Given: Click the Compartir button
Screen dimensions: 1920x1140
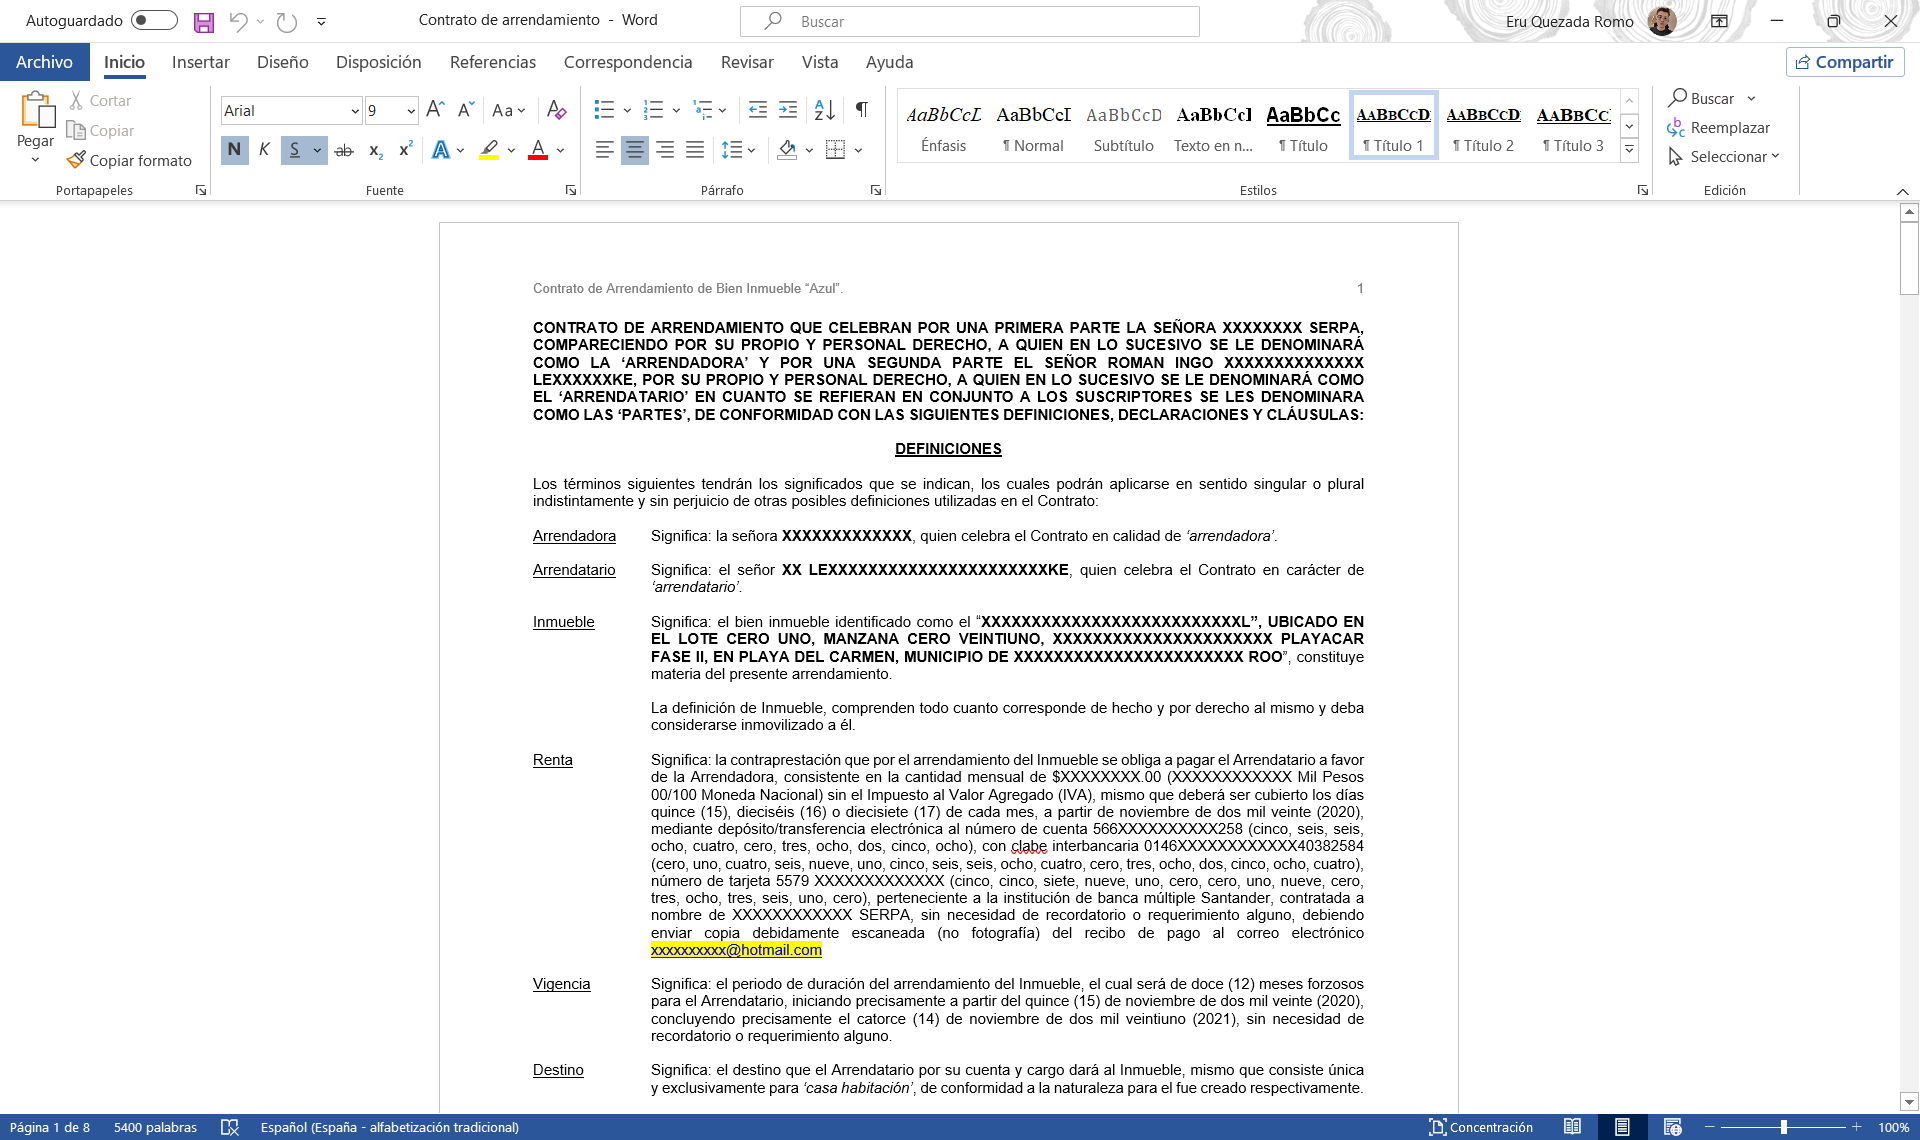Looking at the screenshot, I should (1845, 62).
